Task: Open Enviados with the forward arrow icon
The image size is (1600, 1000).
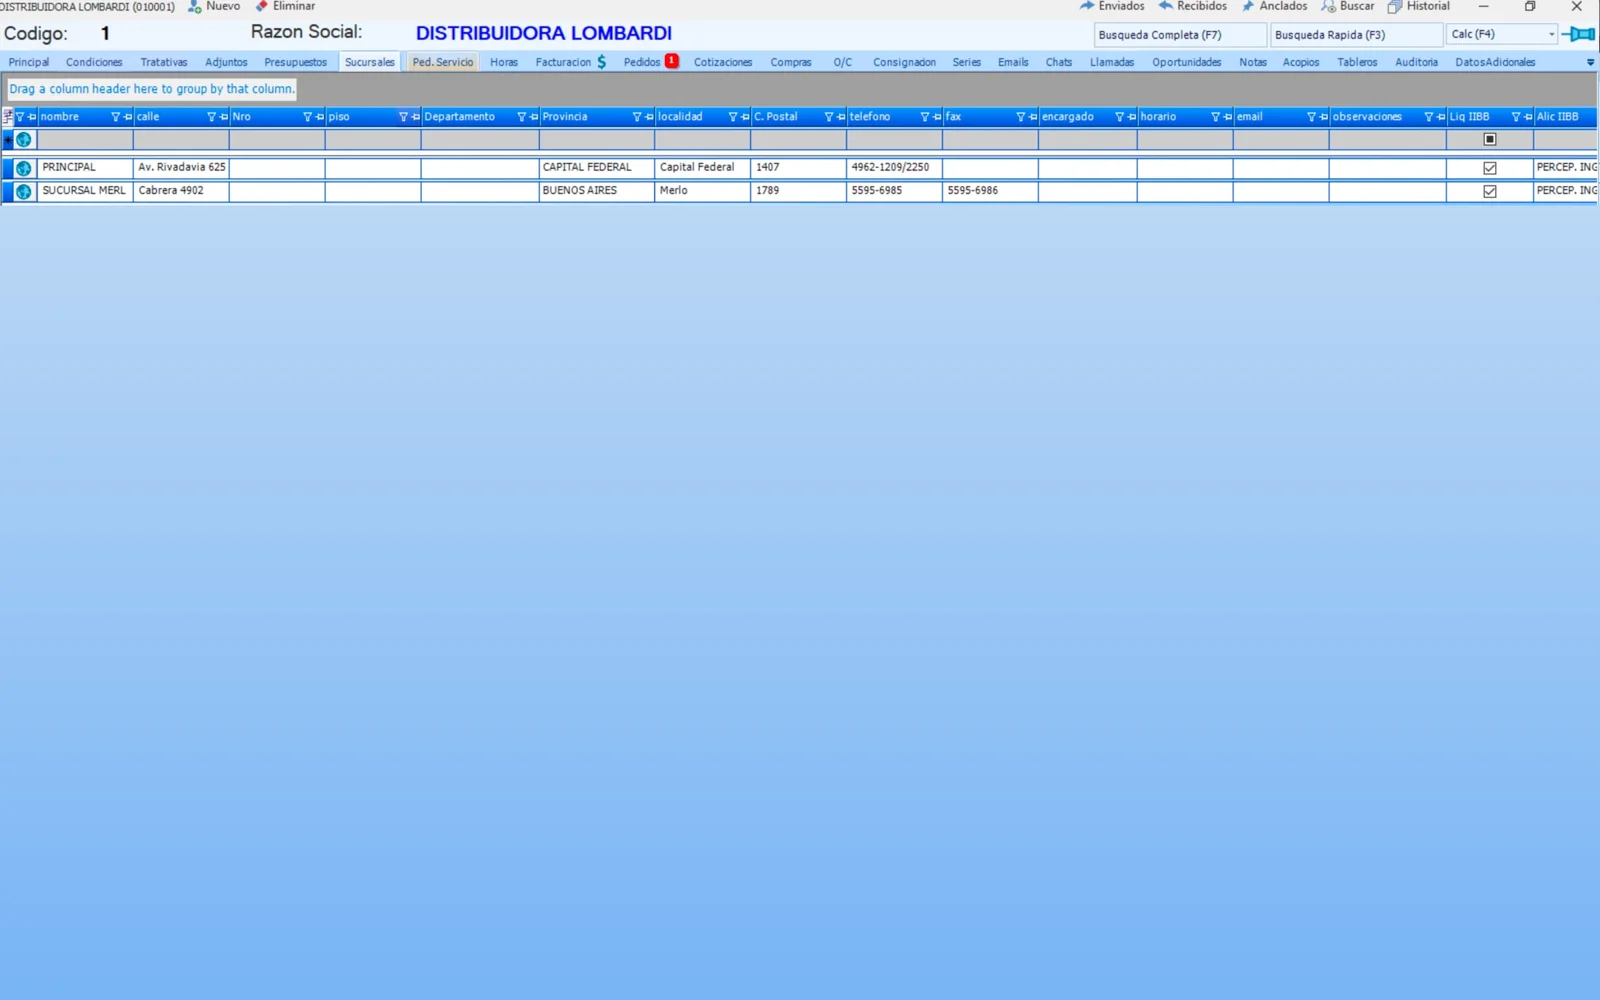Action: (1087, 6)
